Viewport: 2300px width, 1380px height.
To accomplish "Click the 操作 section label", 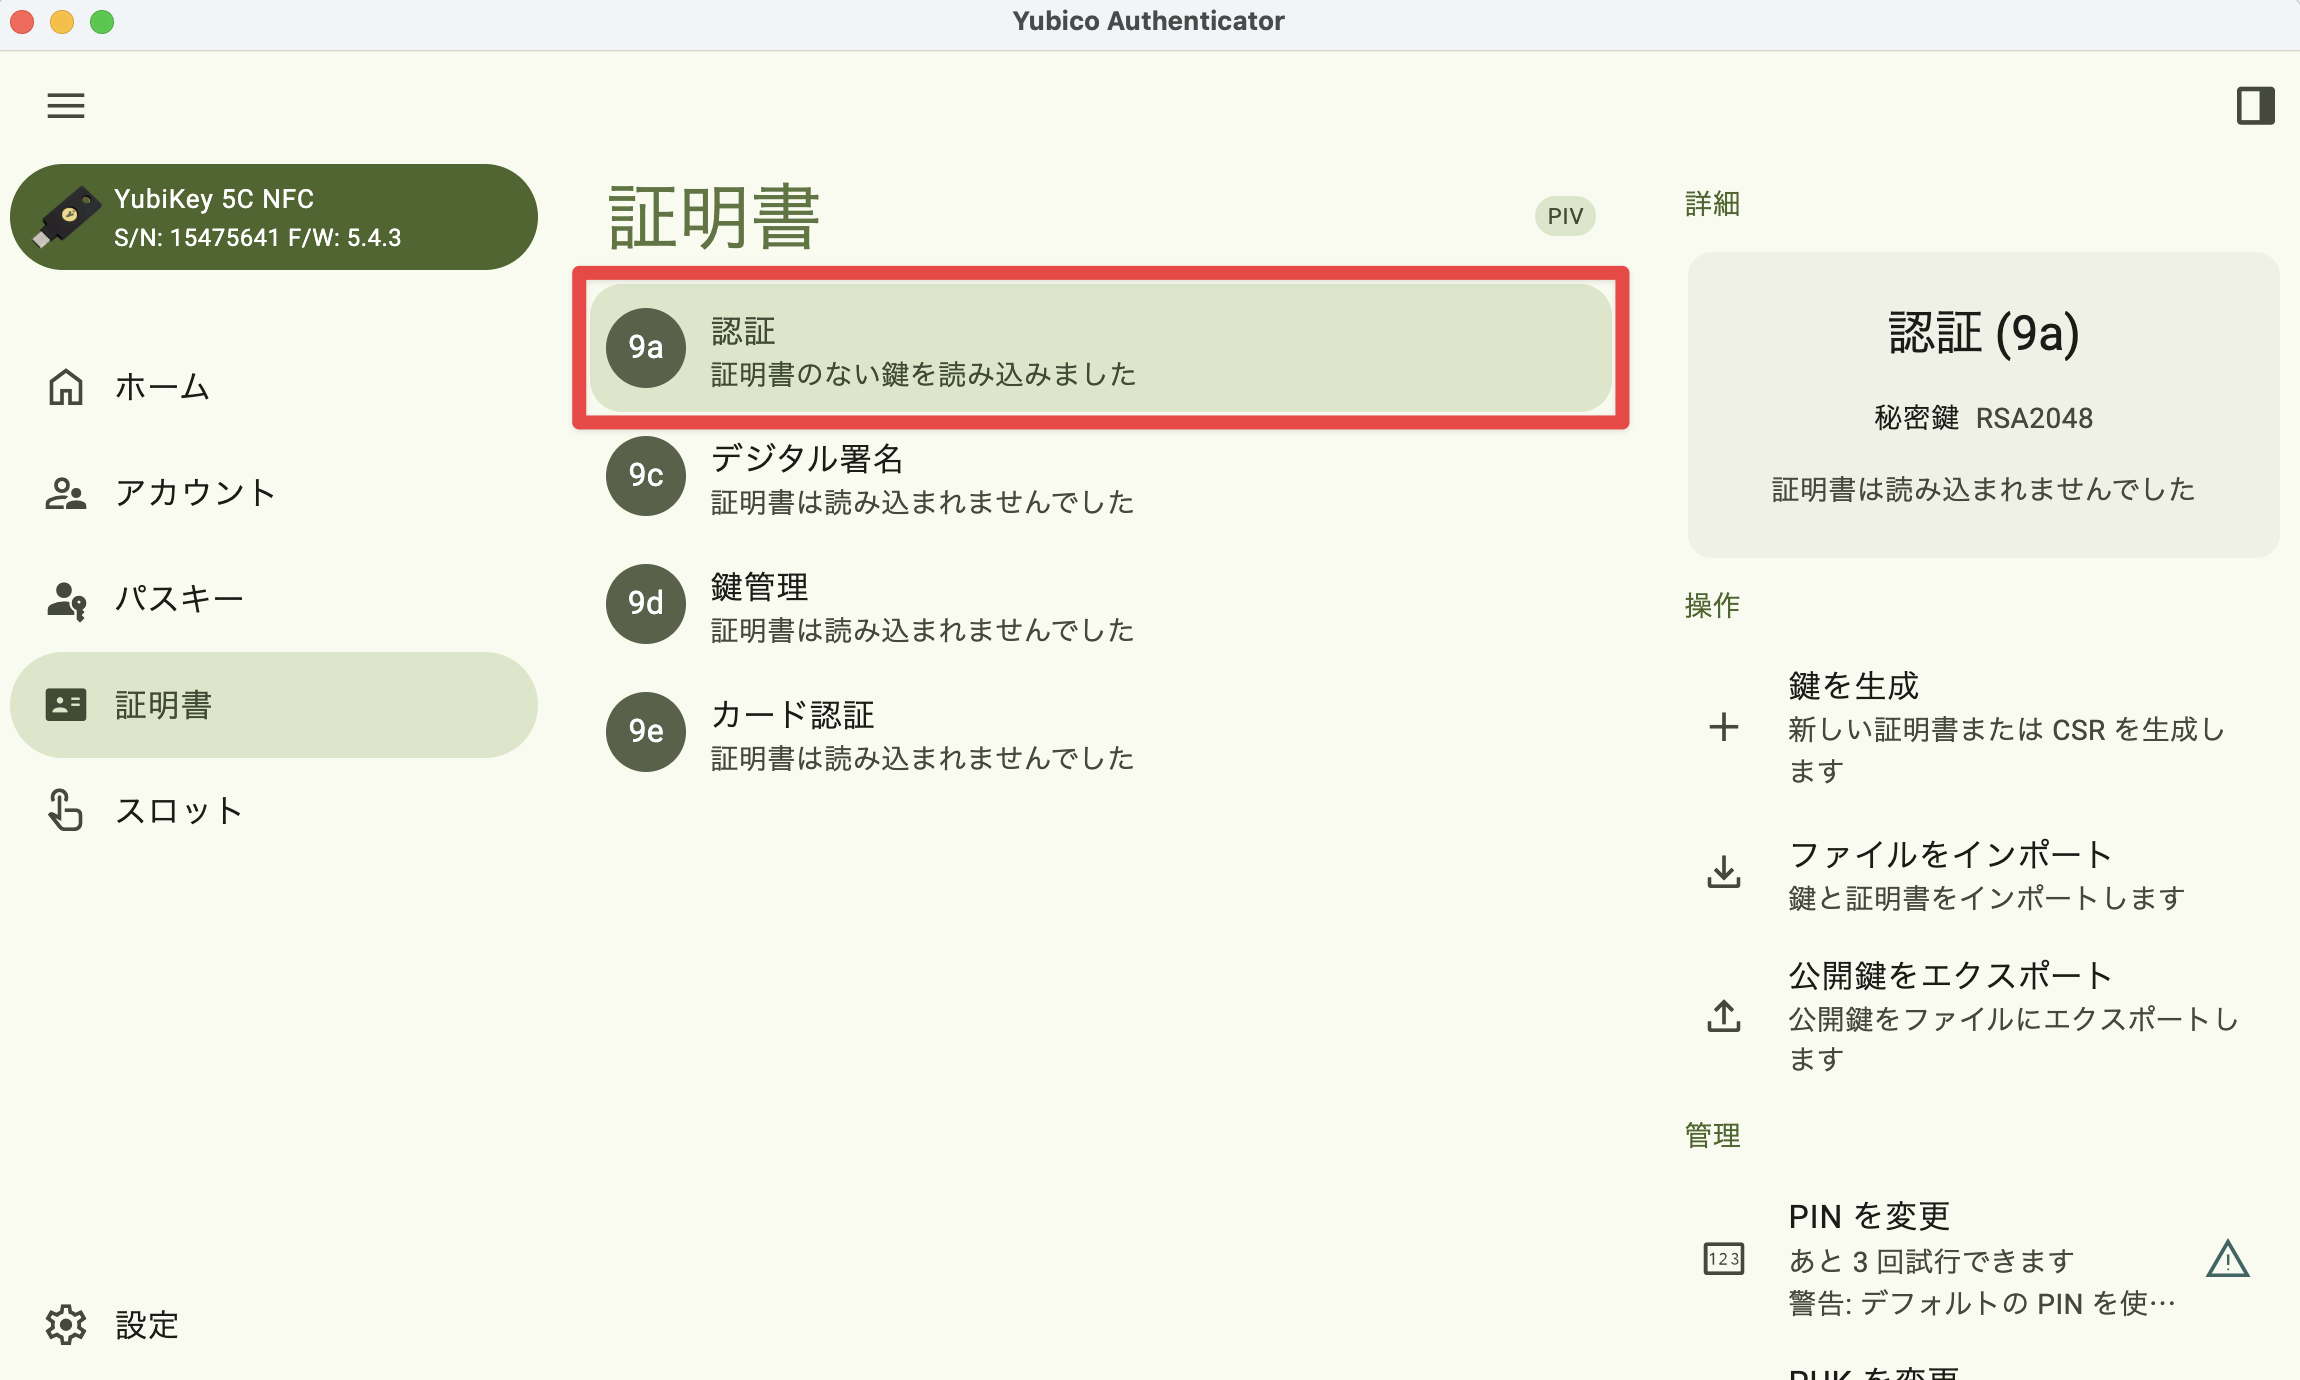I will click(1712, 605).
